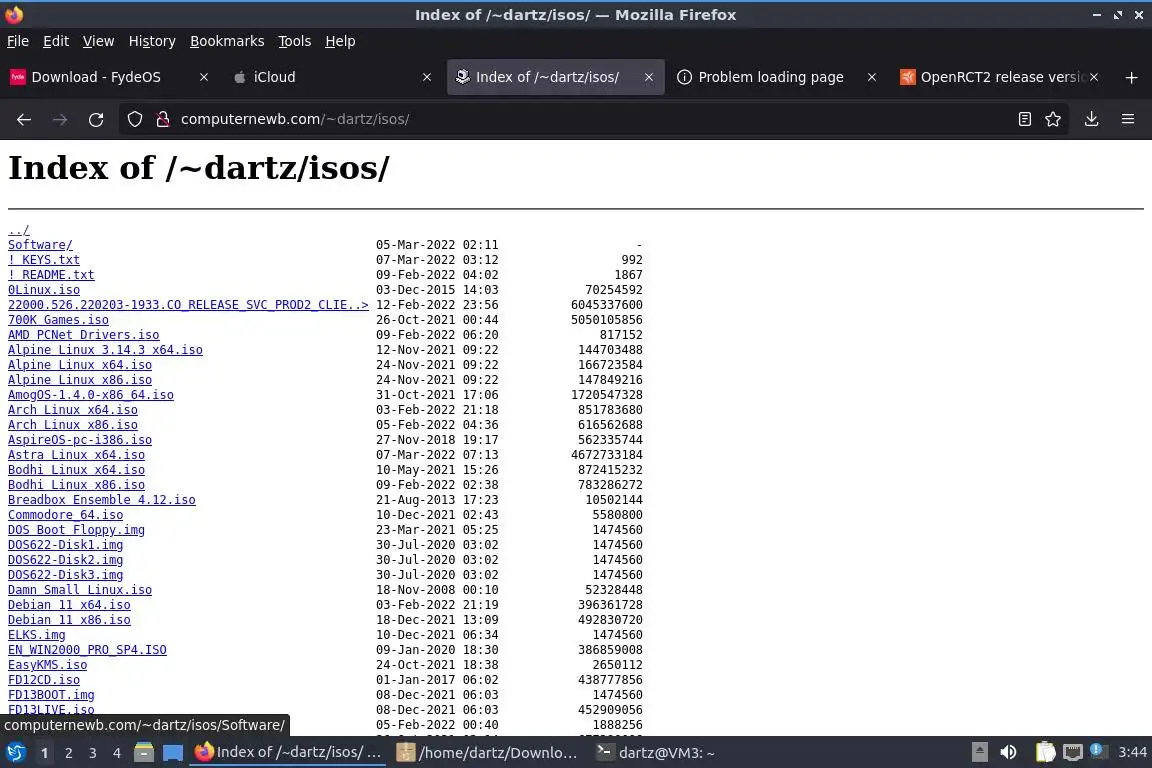Open parent directory ../ link

coord(19,230)
